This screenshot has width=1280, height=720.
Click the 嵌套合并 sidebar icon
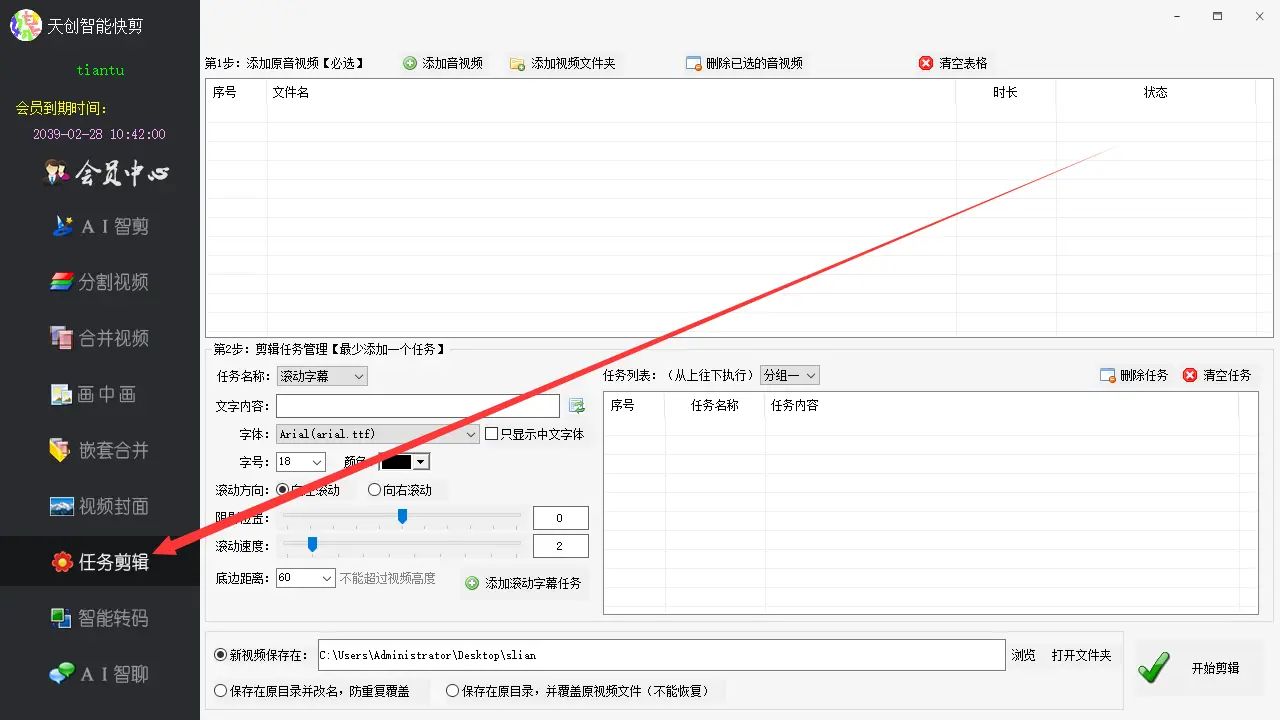pos(62,450)
